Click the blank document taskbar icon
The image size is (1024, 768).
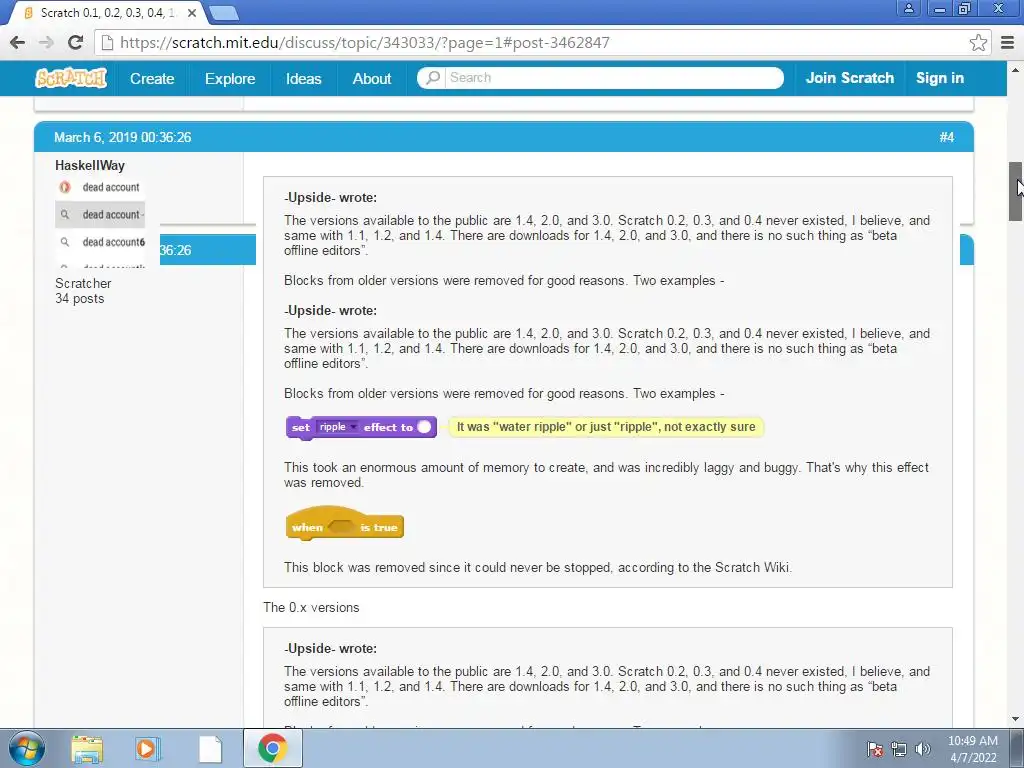[210, 748]
